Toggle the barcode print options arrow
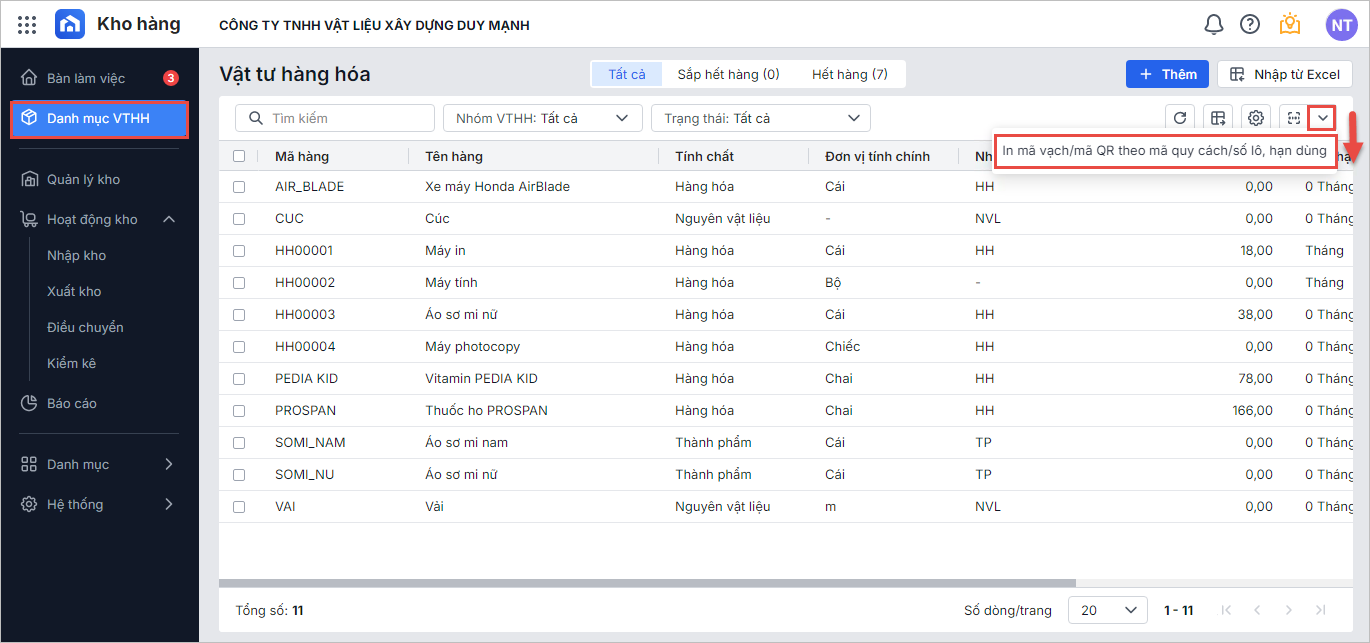Screen dimensions: 1370x643 click(x=1323, y=118)
